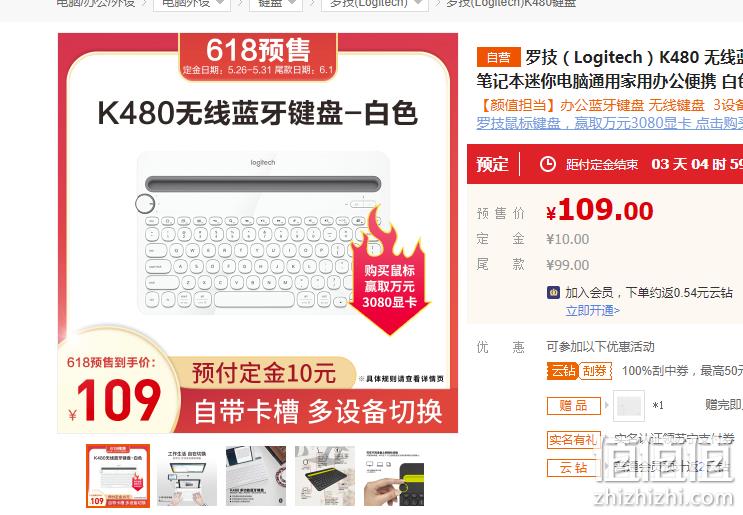Click the orange 云钻 coupon tag
Screen dimensions: 743x515
(562, 370)
